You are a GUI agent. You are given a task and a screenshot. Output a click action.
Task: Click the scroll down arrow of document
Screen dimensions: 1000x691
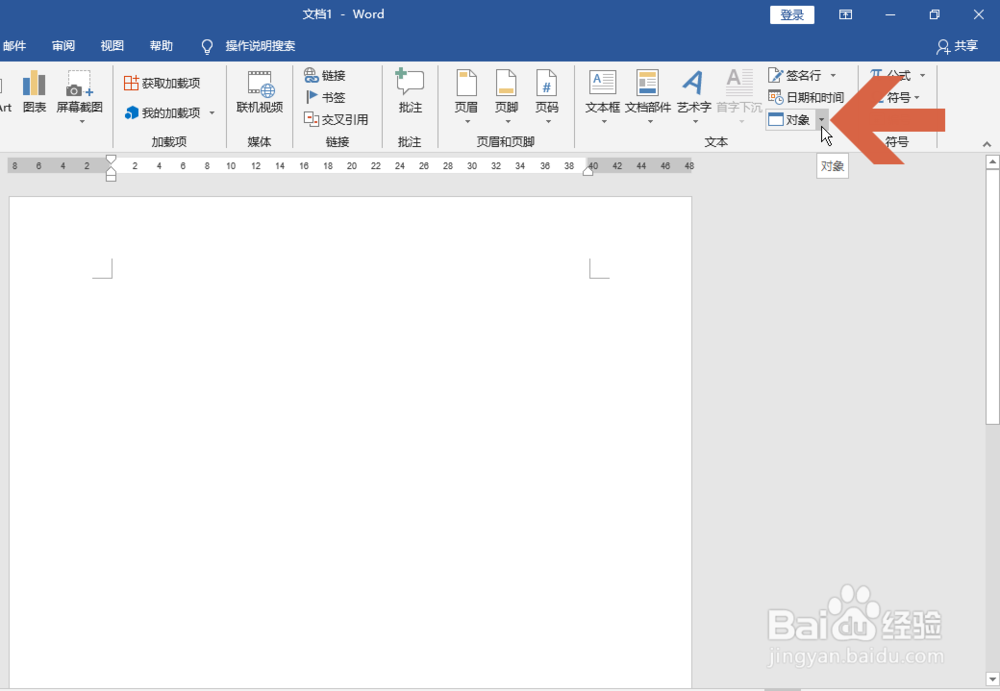pos(992,680)
